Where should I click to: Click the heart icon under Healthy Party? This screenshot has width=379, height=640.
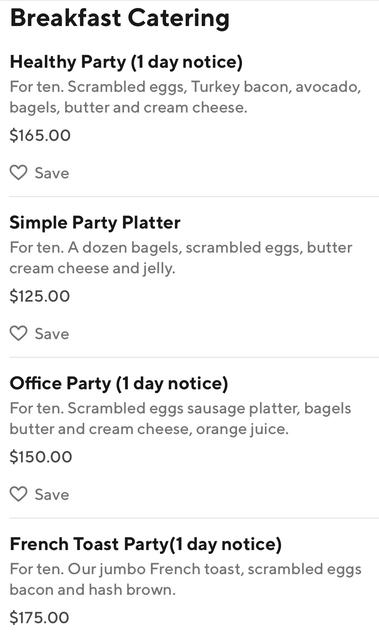[x=18, y=173]
